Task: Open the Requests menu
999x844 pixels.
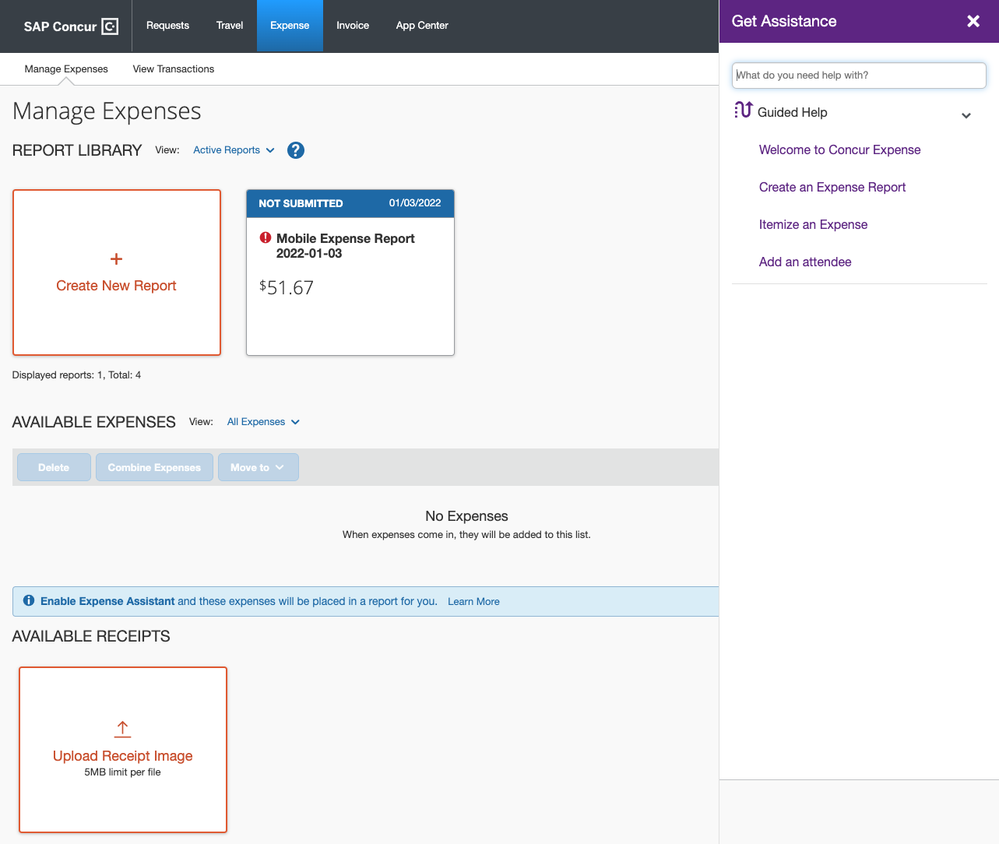Action: [168, 25]
